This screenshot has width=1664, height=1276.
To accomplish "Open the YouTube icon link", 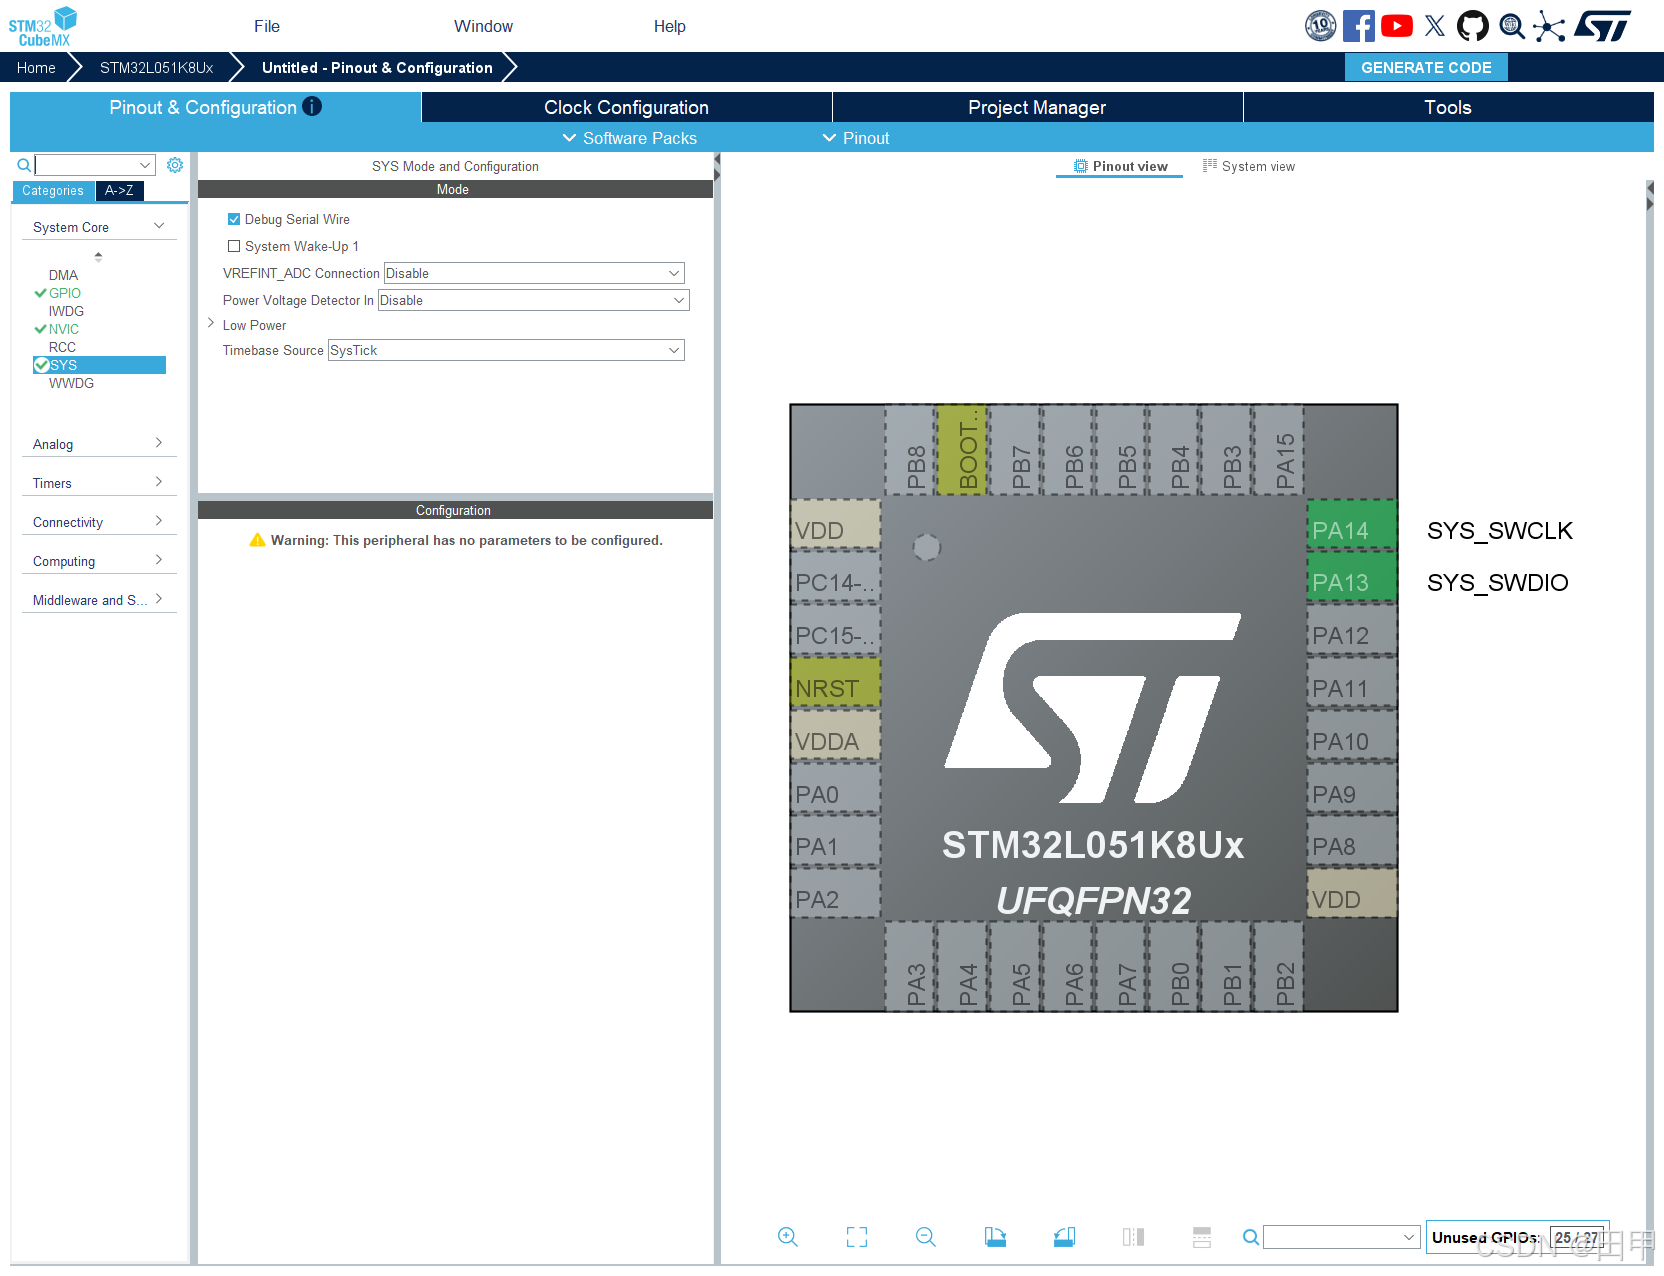I will point(1396,26).
